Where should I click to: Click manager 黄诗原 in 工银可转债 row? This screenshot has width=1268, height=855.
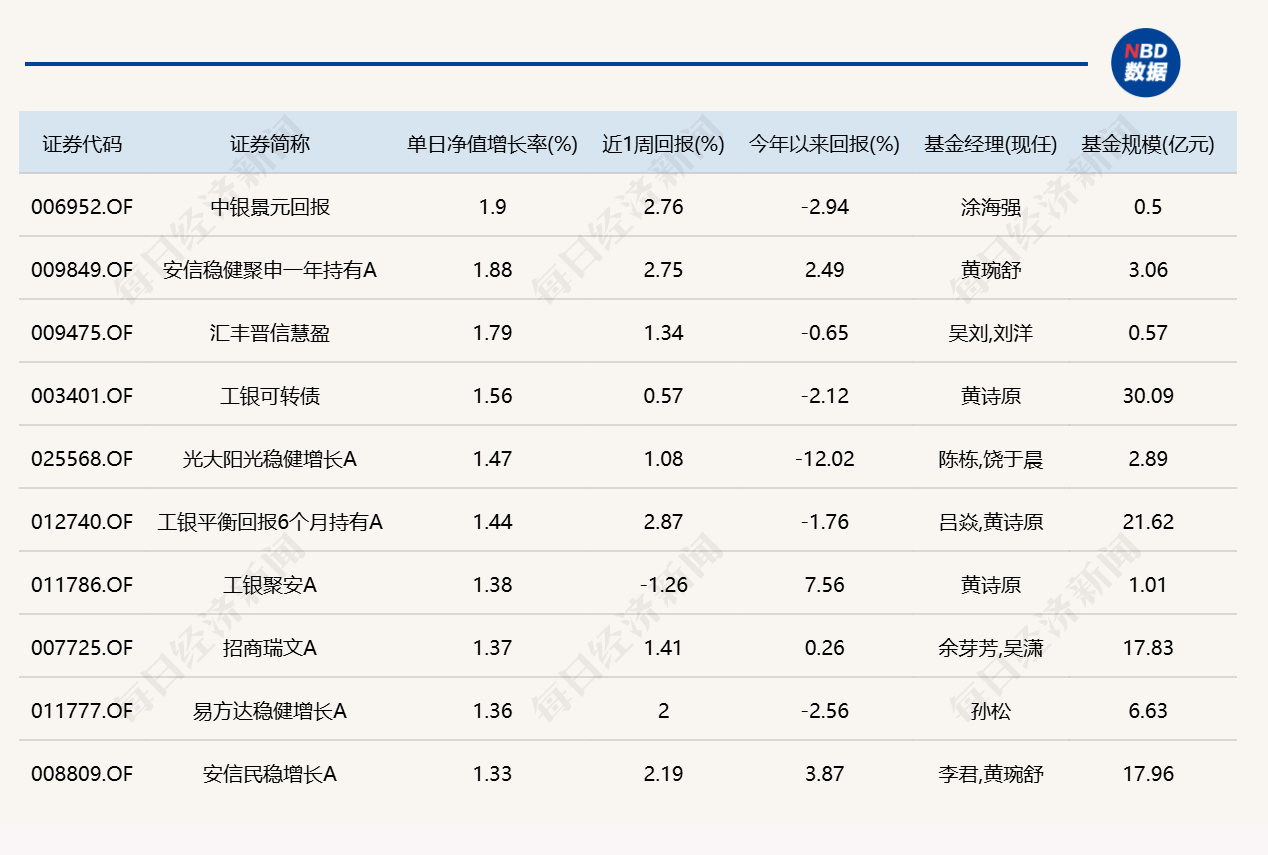point(990,396)
